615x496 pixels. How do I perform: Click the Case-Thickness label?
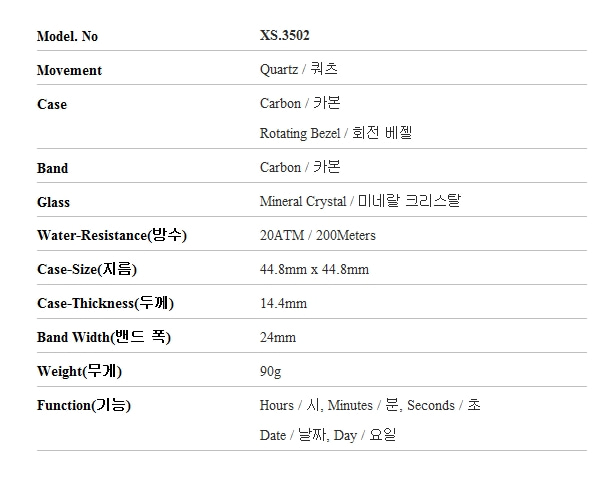click(111, 303)
